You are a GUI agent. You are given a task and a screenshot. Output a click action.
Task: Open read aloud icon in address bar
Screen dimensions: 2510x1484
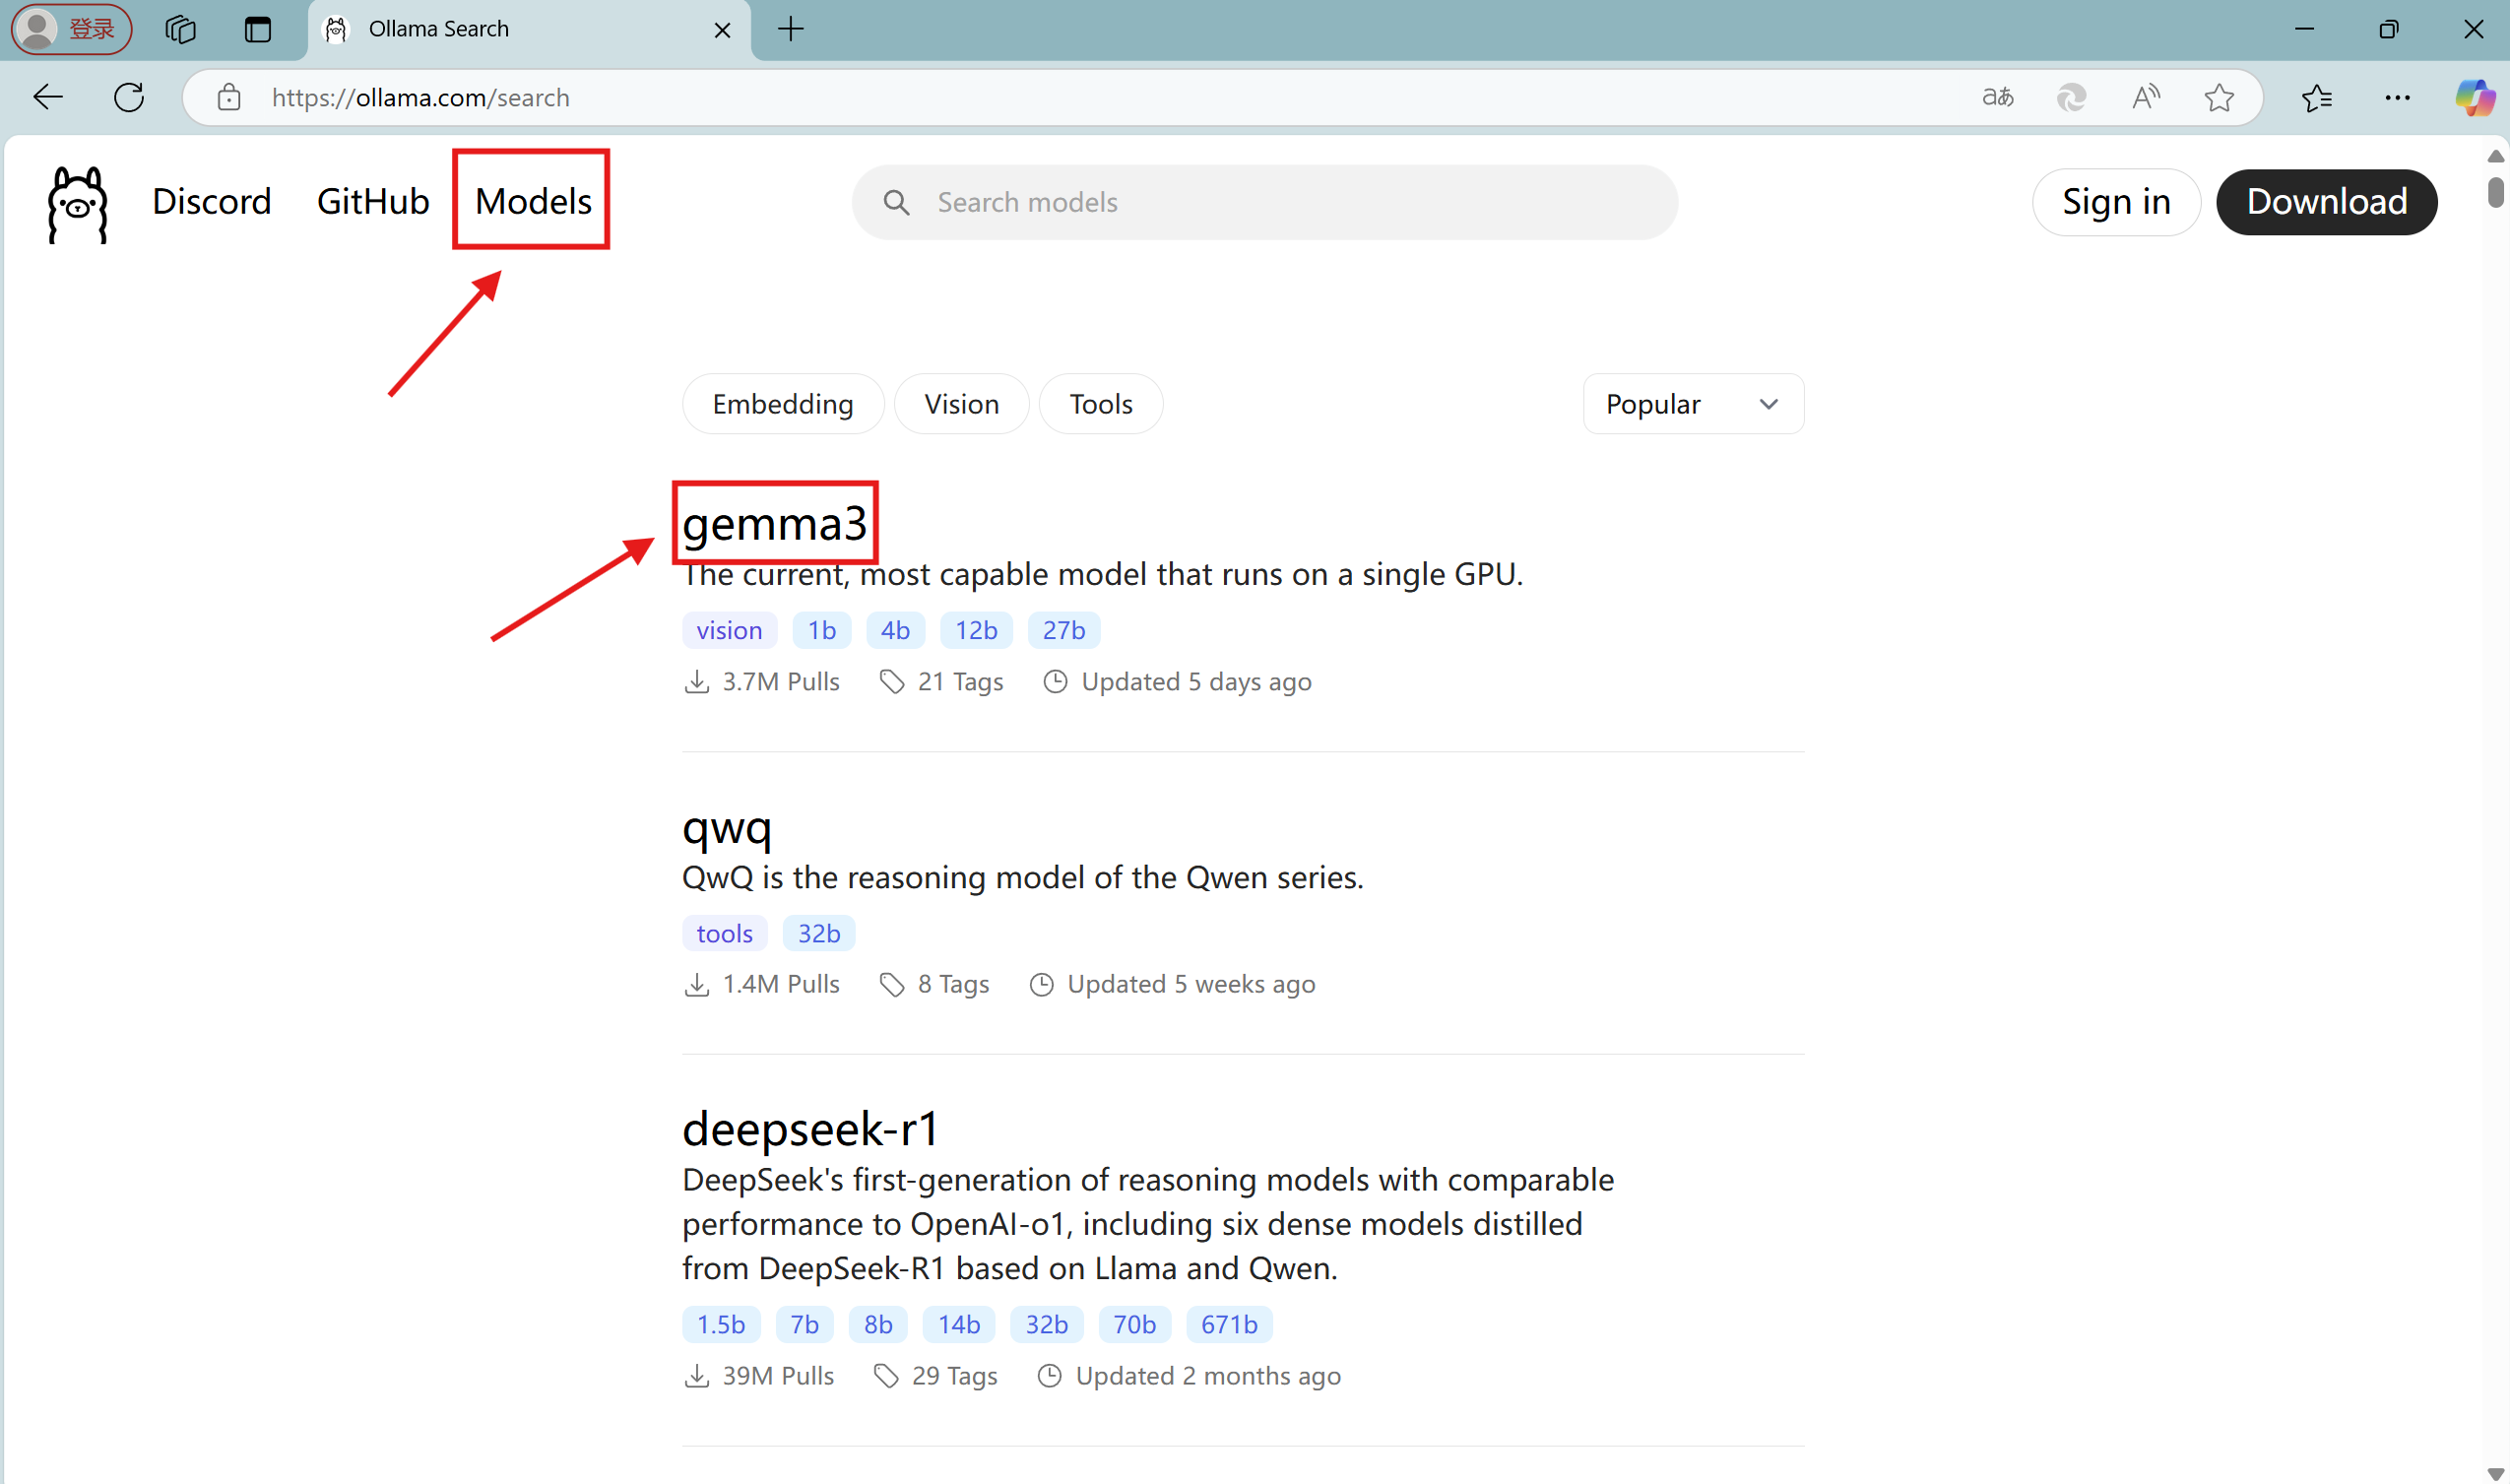tap(2145, 97)
